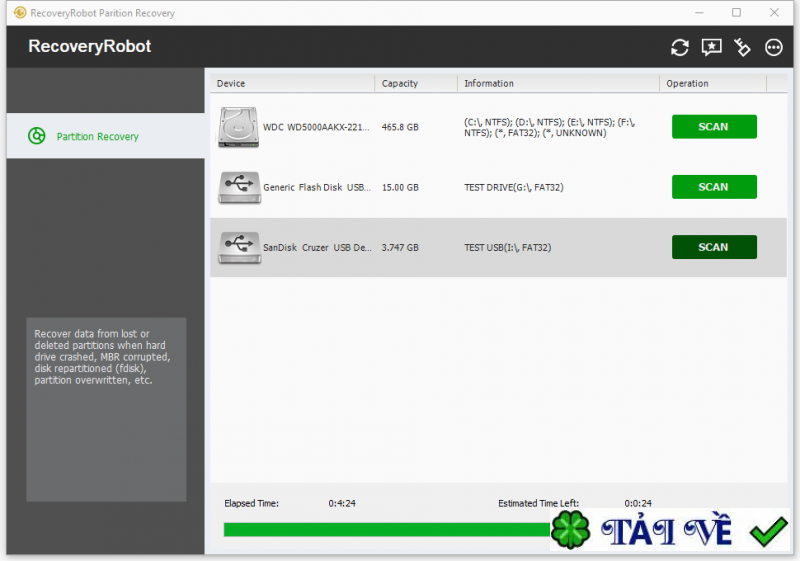800x561 pixels.
Task: Click the Device column header
Action: point(292,83)
